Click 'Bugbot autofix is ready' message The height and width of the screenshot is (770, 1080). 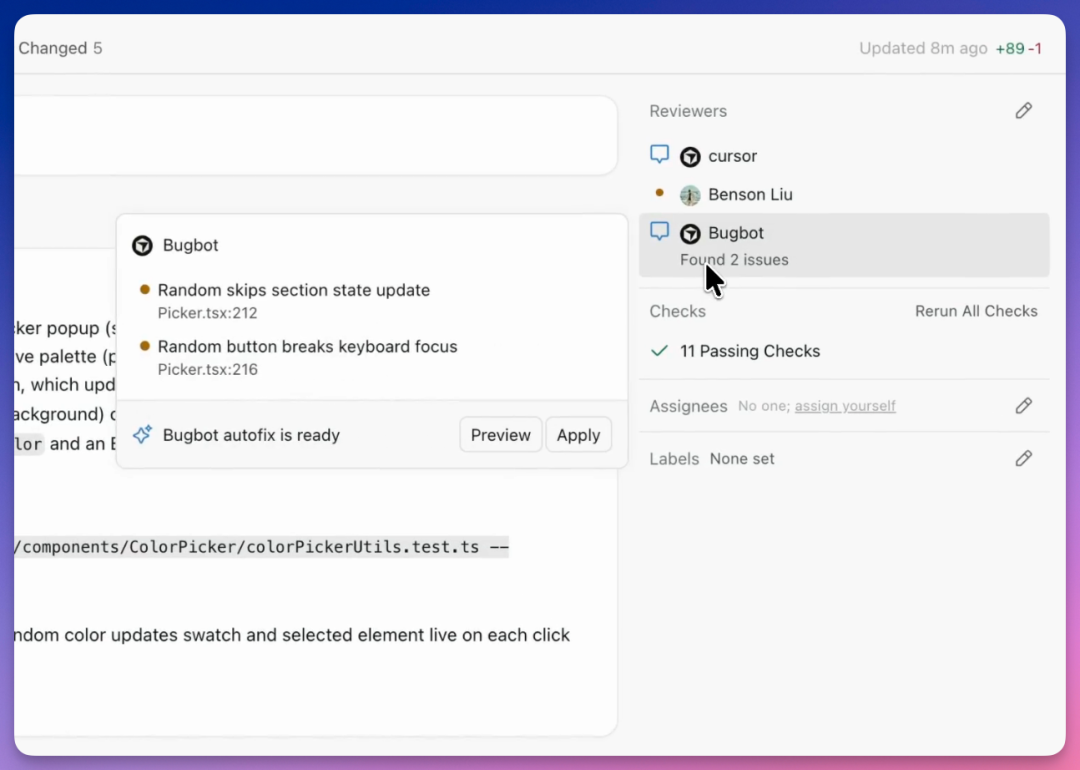[251, 435]
